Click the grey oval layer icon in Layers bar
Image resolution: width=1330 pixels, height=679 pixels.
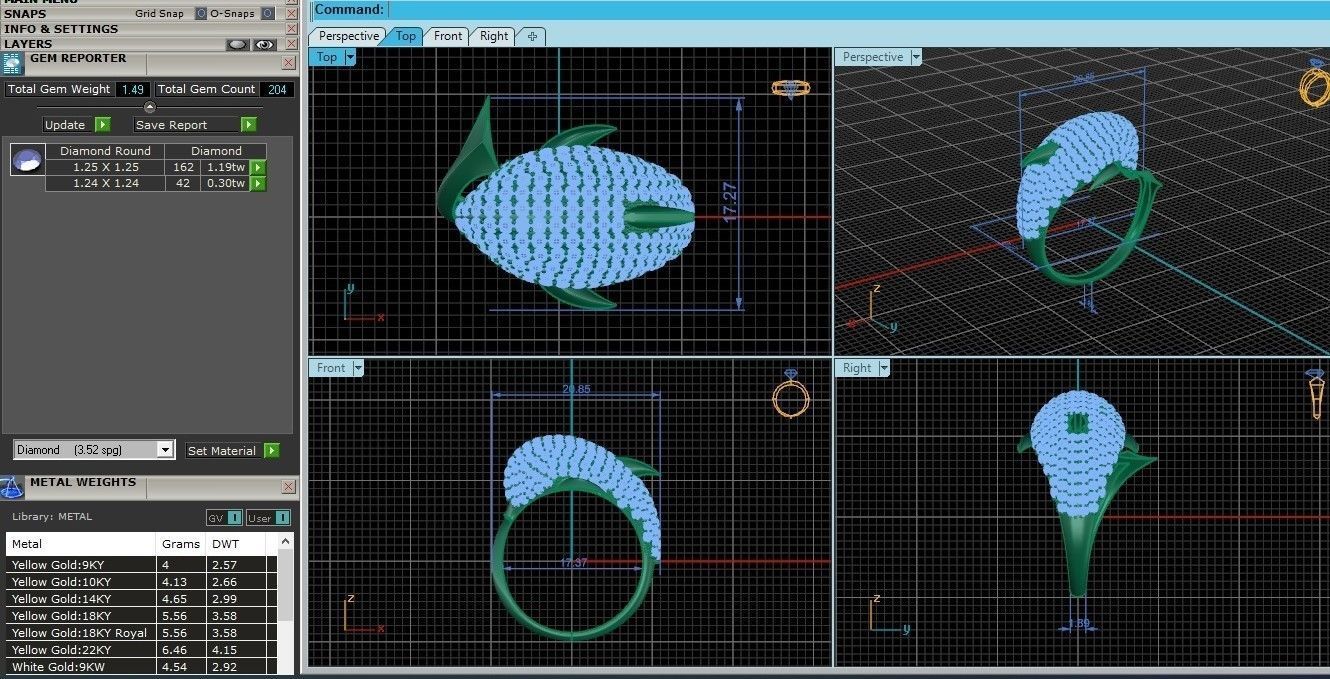coord(237,44)
